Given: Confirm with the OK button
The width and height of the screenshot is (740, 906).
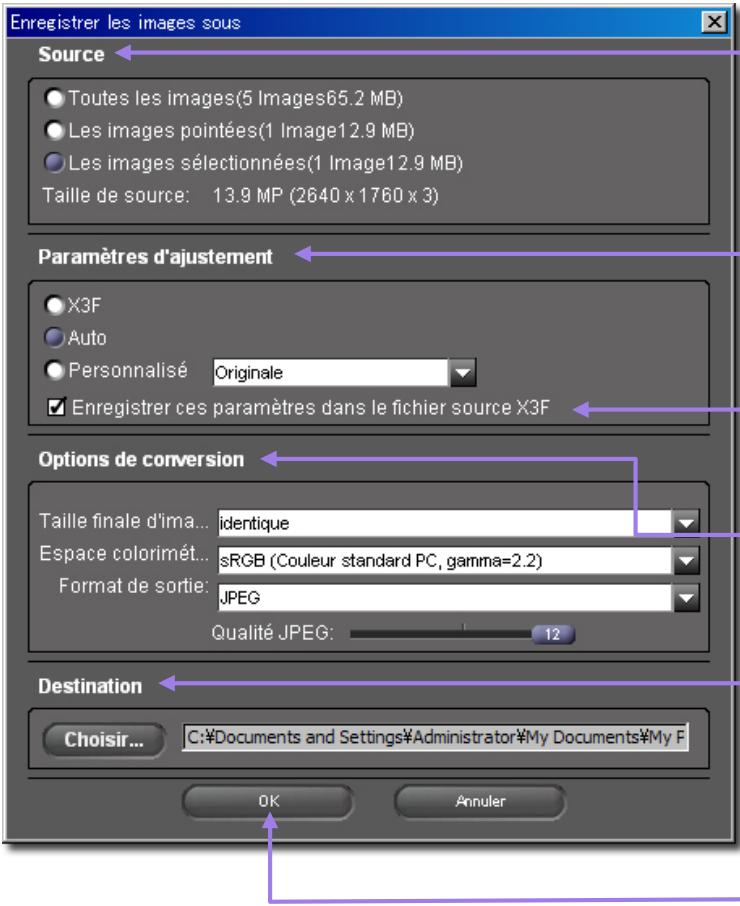Looking at the screenshot, I should pos(268,801).
